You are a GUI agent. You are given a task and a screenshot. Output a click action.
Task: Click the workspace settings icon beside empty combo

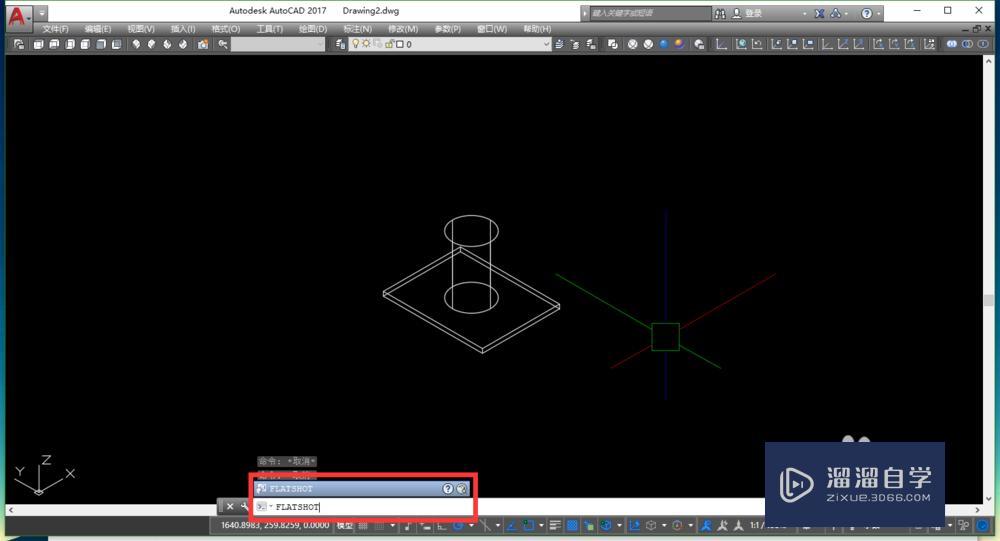[x=223, y=44]
